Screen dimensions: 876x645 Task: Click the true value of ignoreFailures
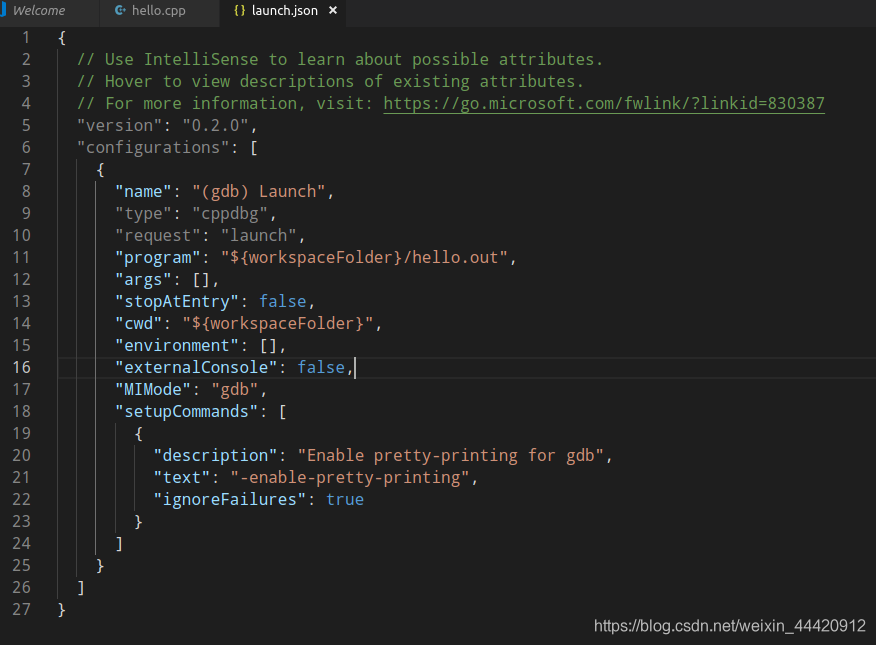345,499
